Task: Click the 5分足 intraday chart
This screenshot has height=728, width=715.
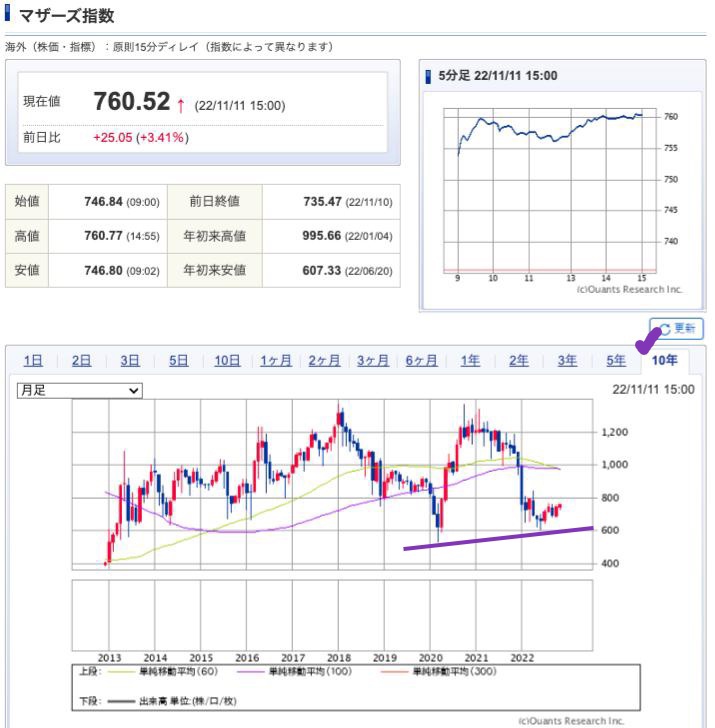Action: pos(550,191)
